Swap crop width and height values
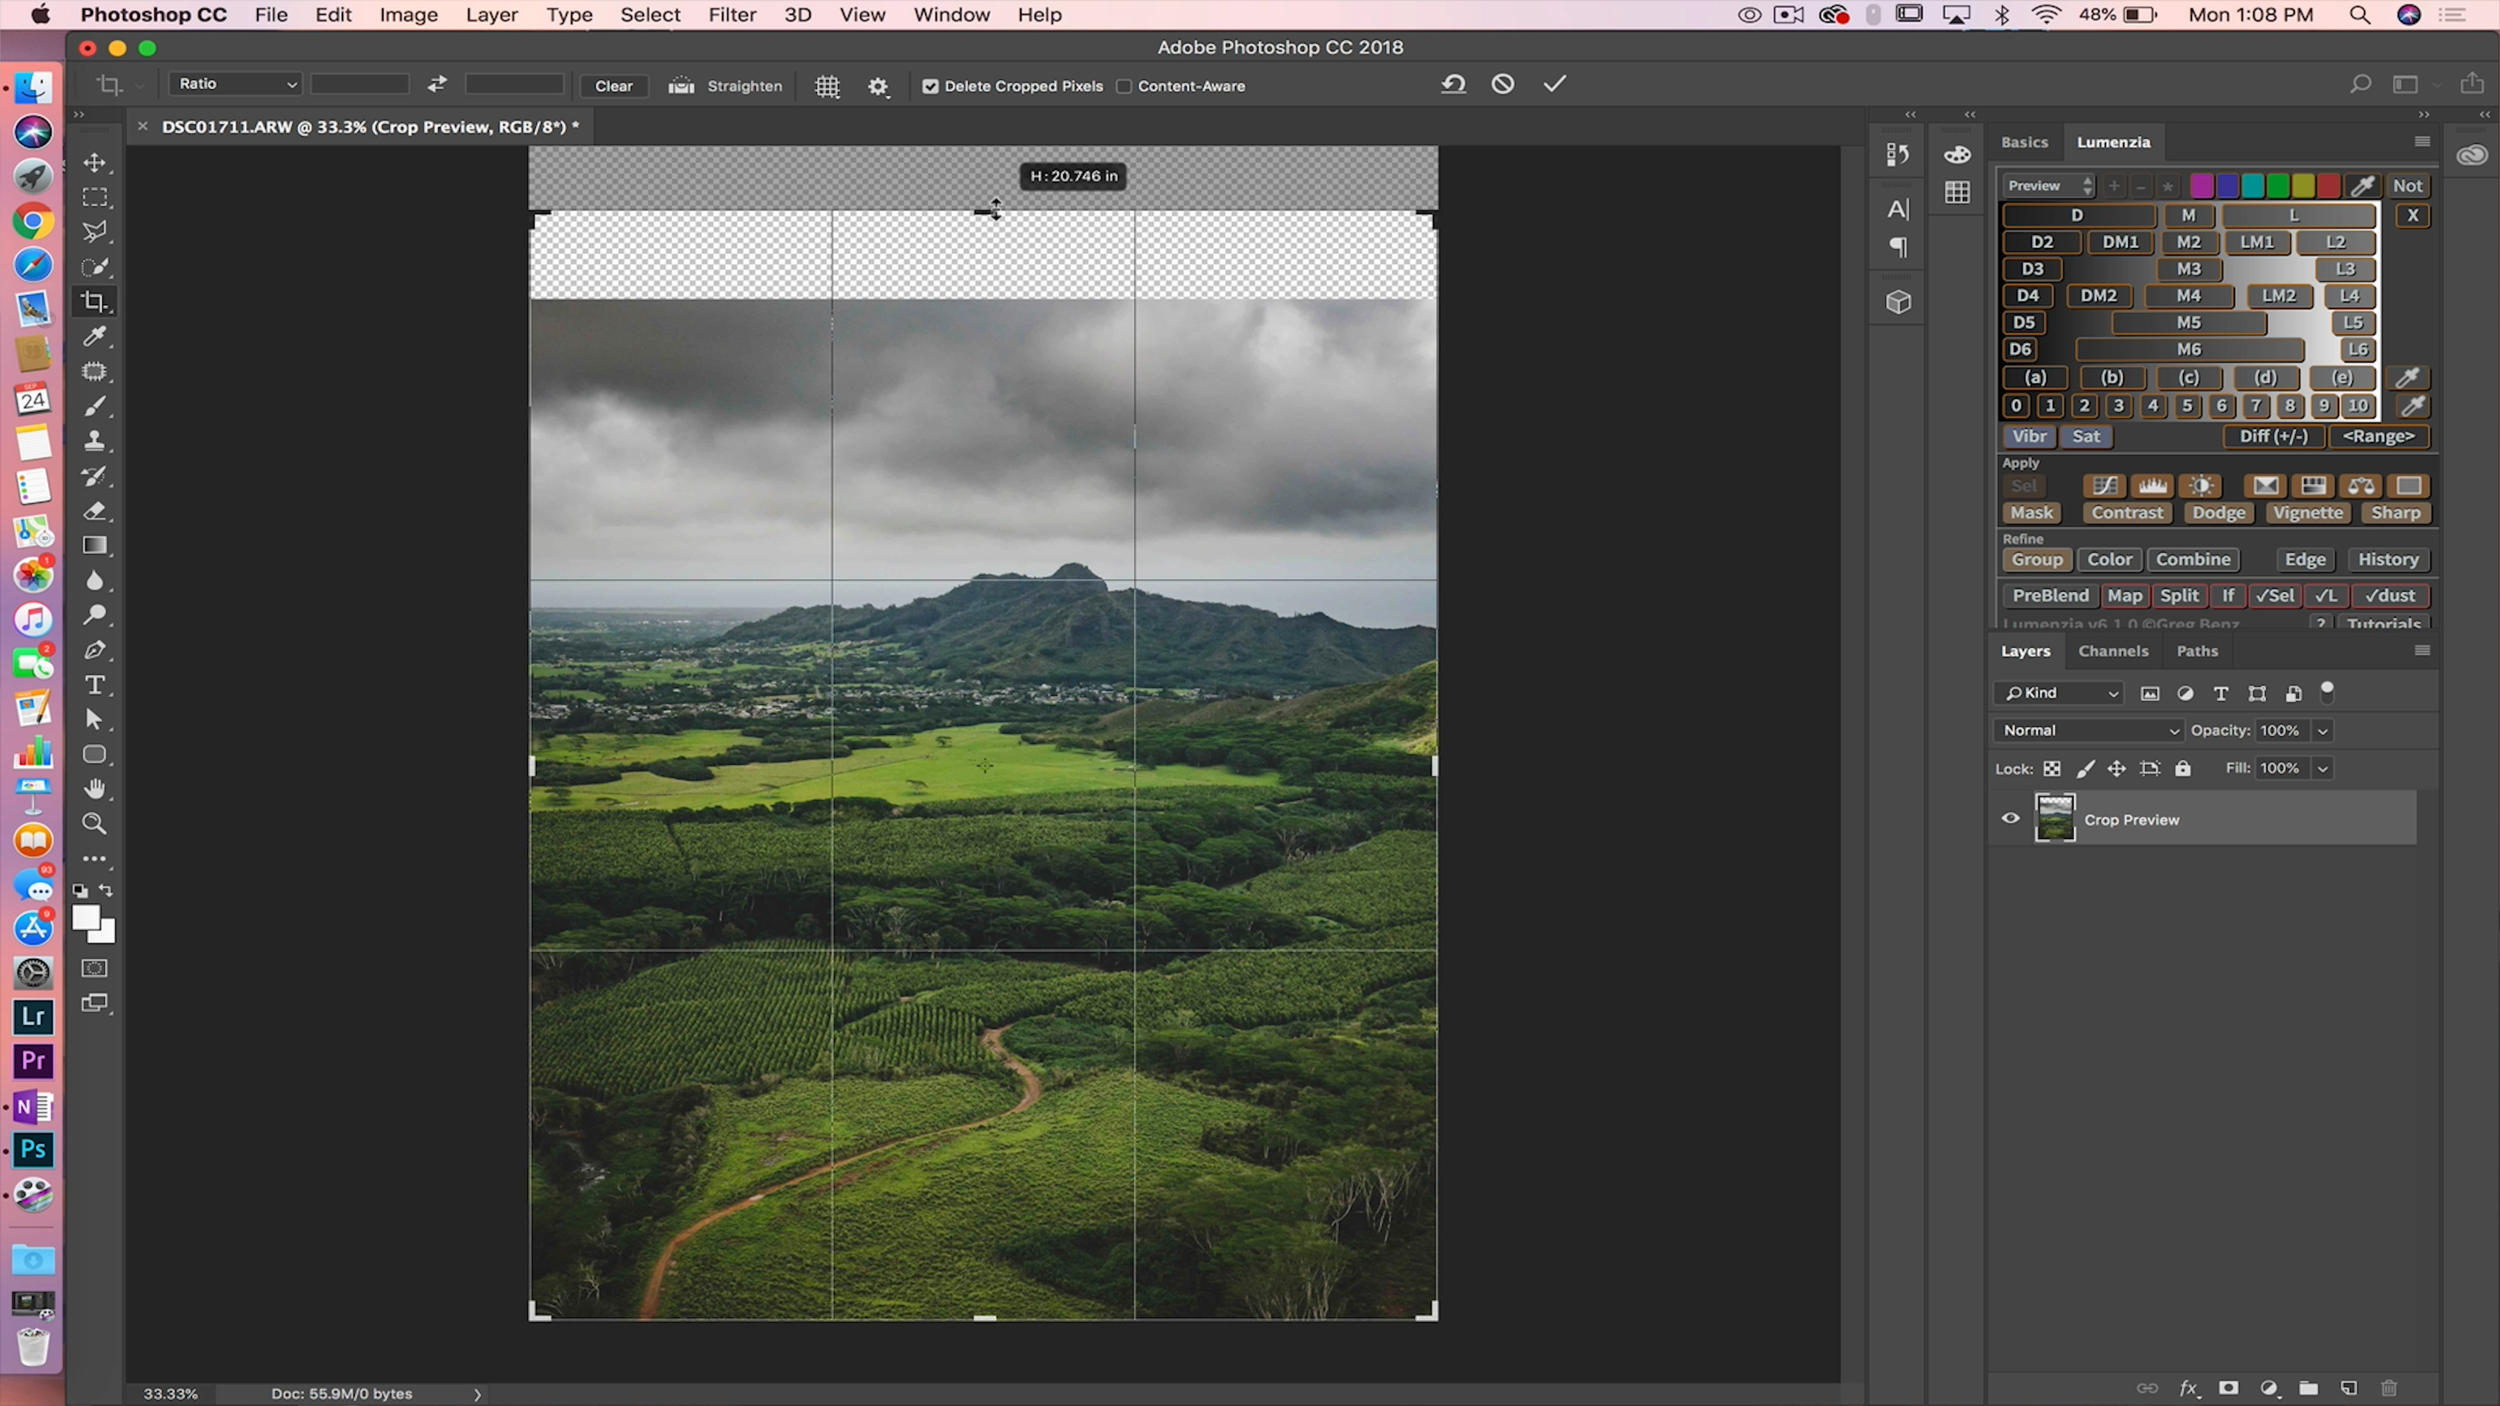 [x=437, y=85]
